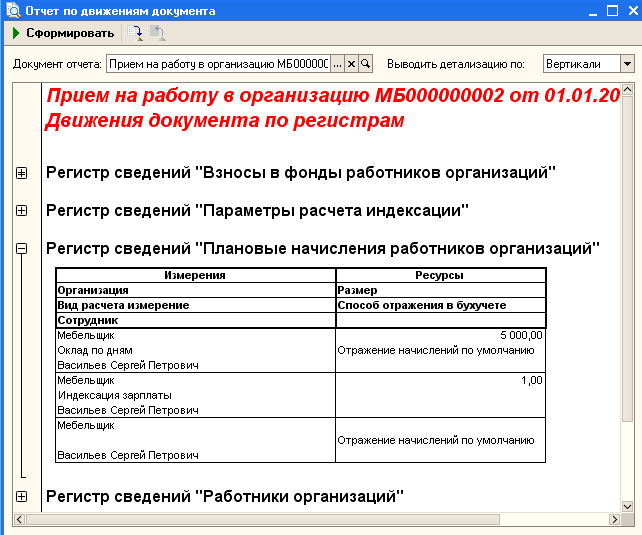Click Способ отражения в бухучете header cell
642x535 pixels.
click(441, 305)
